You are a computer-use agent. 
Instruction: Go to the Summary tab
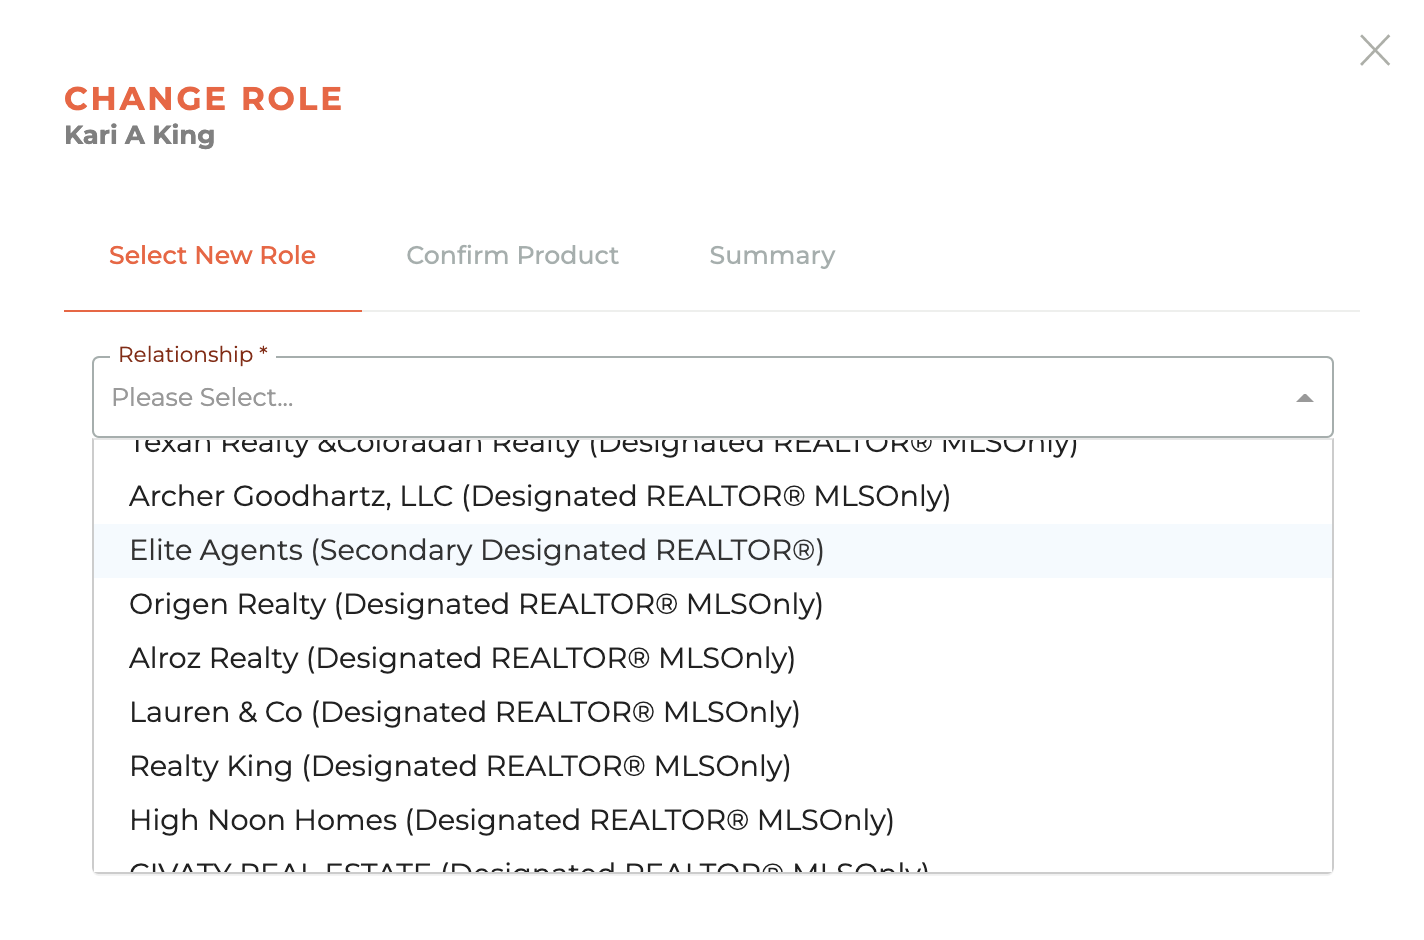pyautogui.click(x=771, y=256)
